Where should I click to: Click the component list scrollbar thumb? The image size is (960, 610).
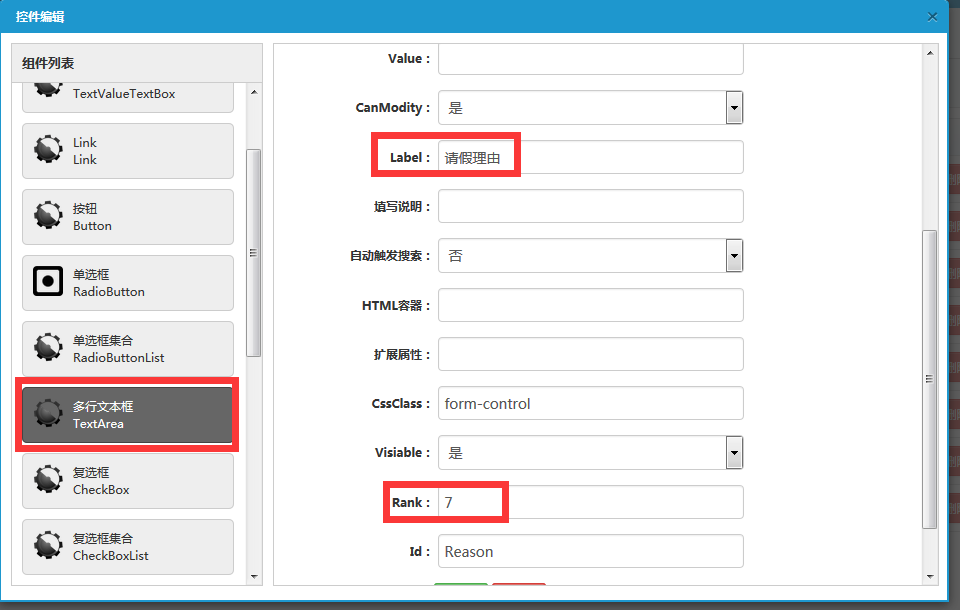[x=253, y=252]
